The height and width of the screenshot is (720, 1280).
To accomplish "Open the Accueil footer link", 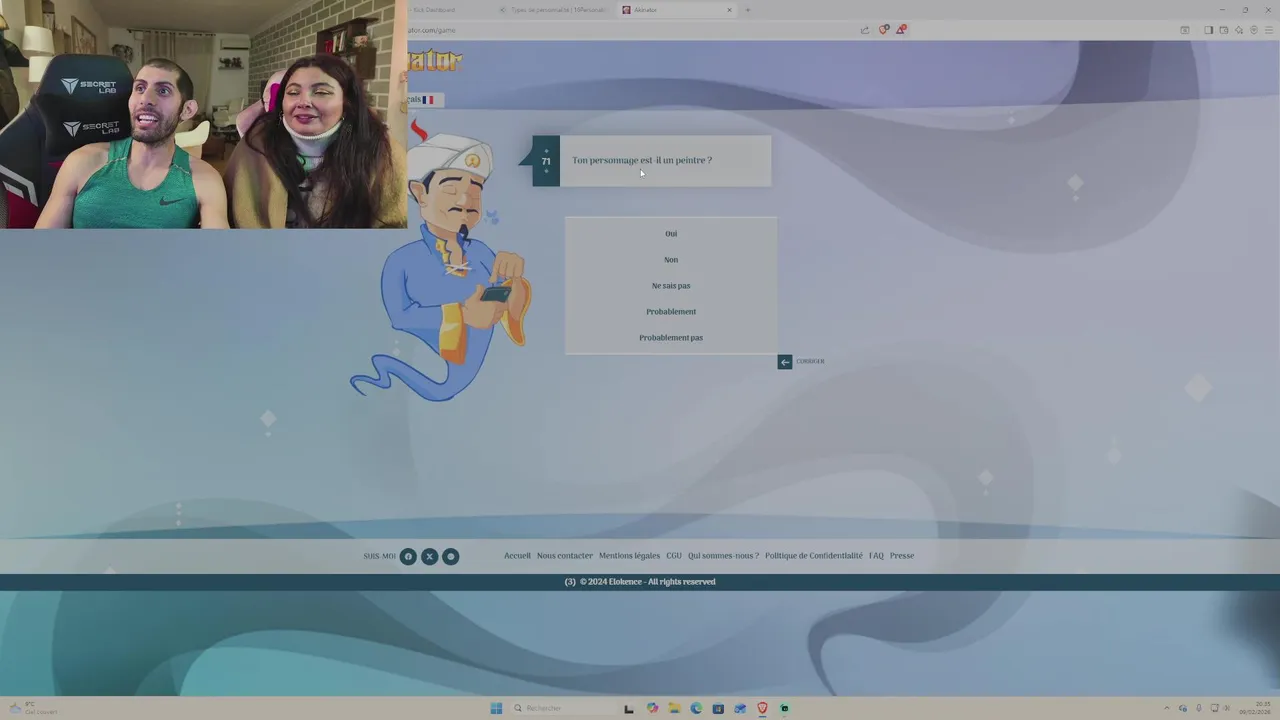I will coord(517,556).
